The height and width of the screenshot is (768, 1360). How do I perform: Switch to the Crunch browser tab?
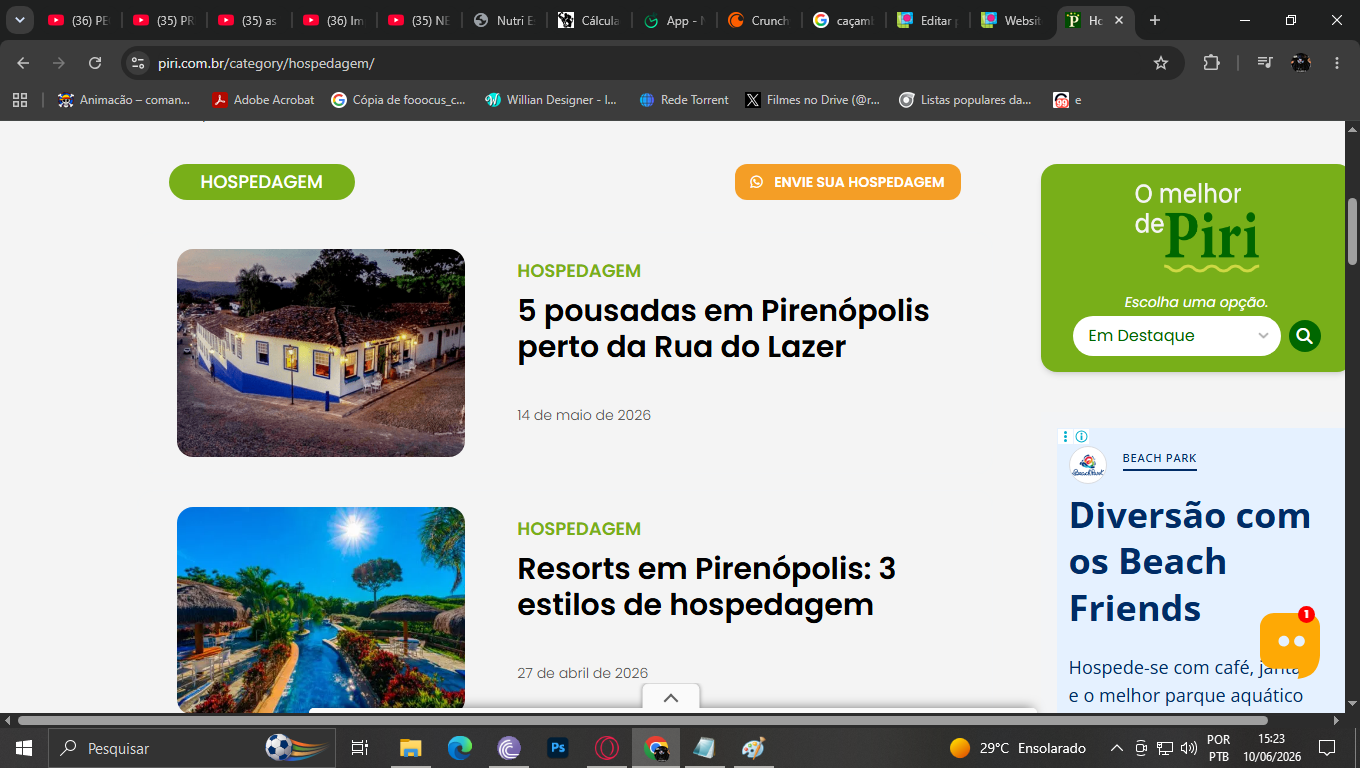coord(759,20)
